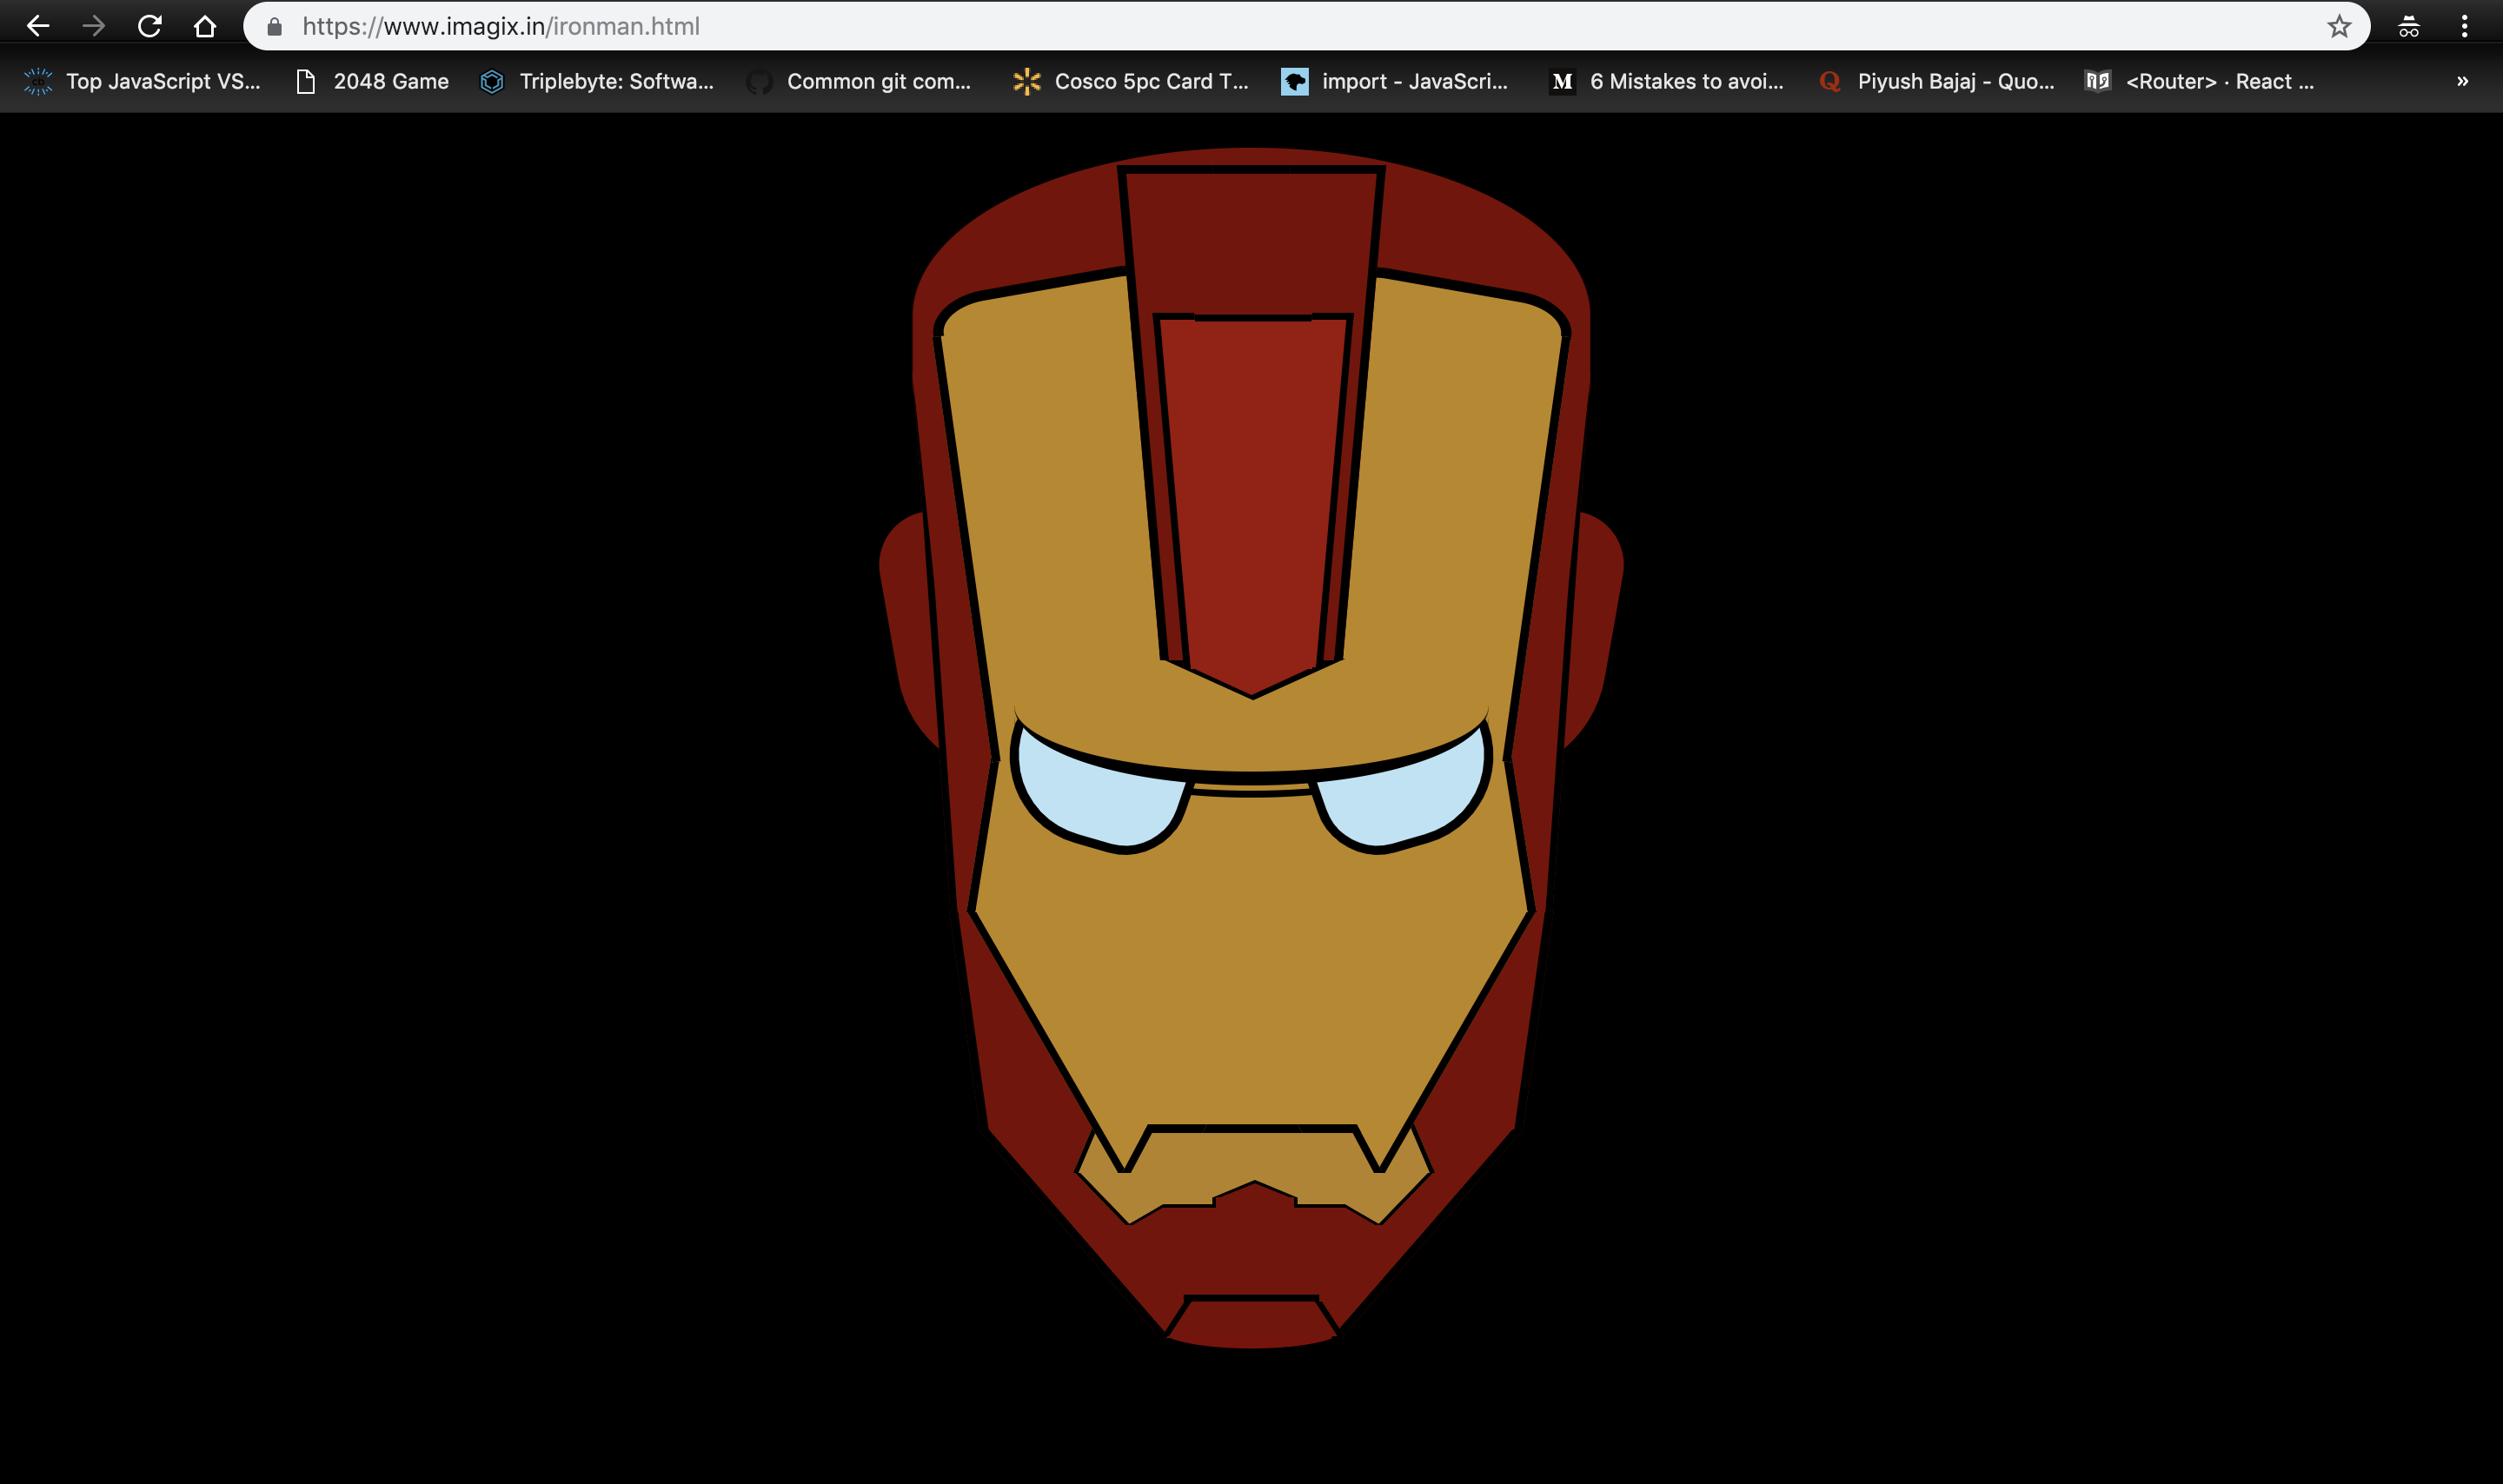Bookmark this page with the star icon
This screenshot has height=1484, width=2503.
pyautogui.click(x=2339, y=26)
